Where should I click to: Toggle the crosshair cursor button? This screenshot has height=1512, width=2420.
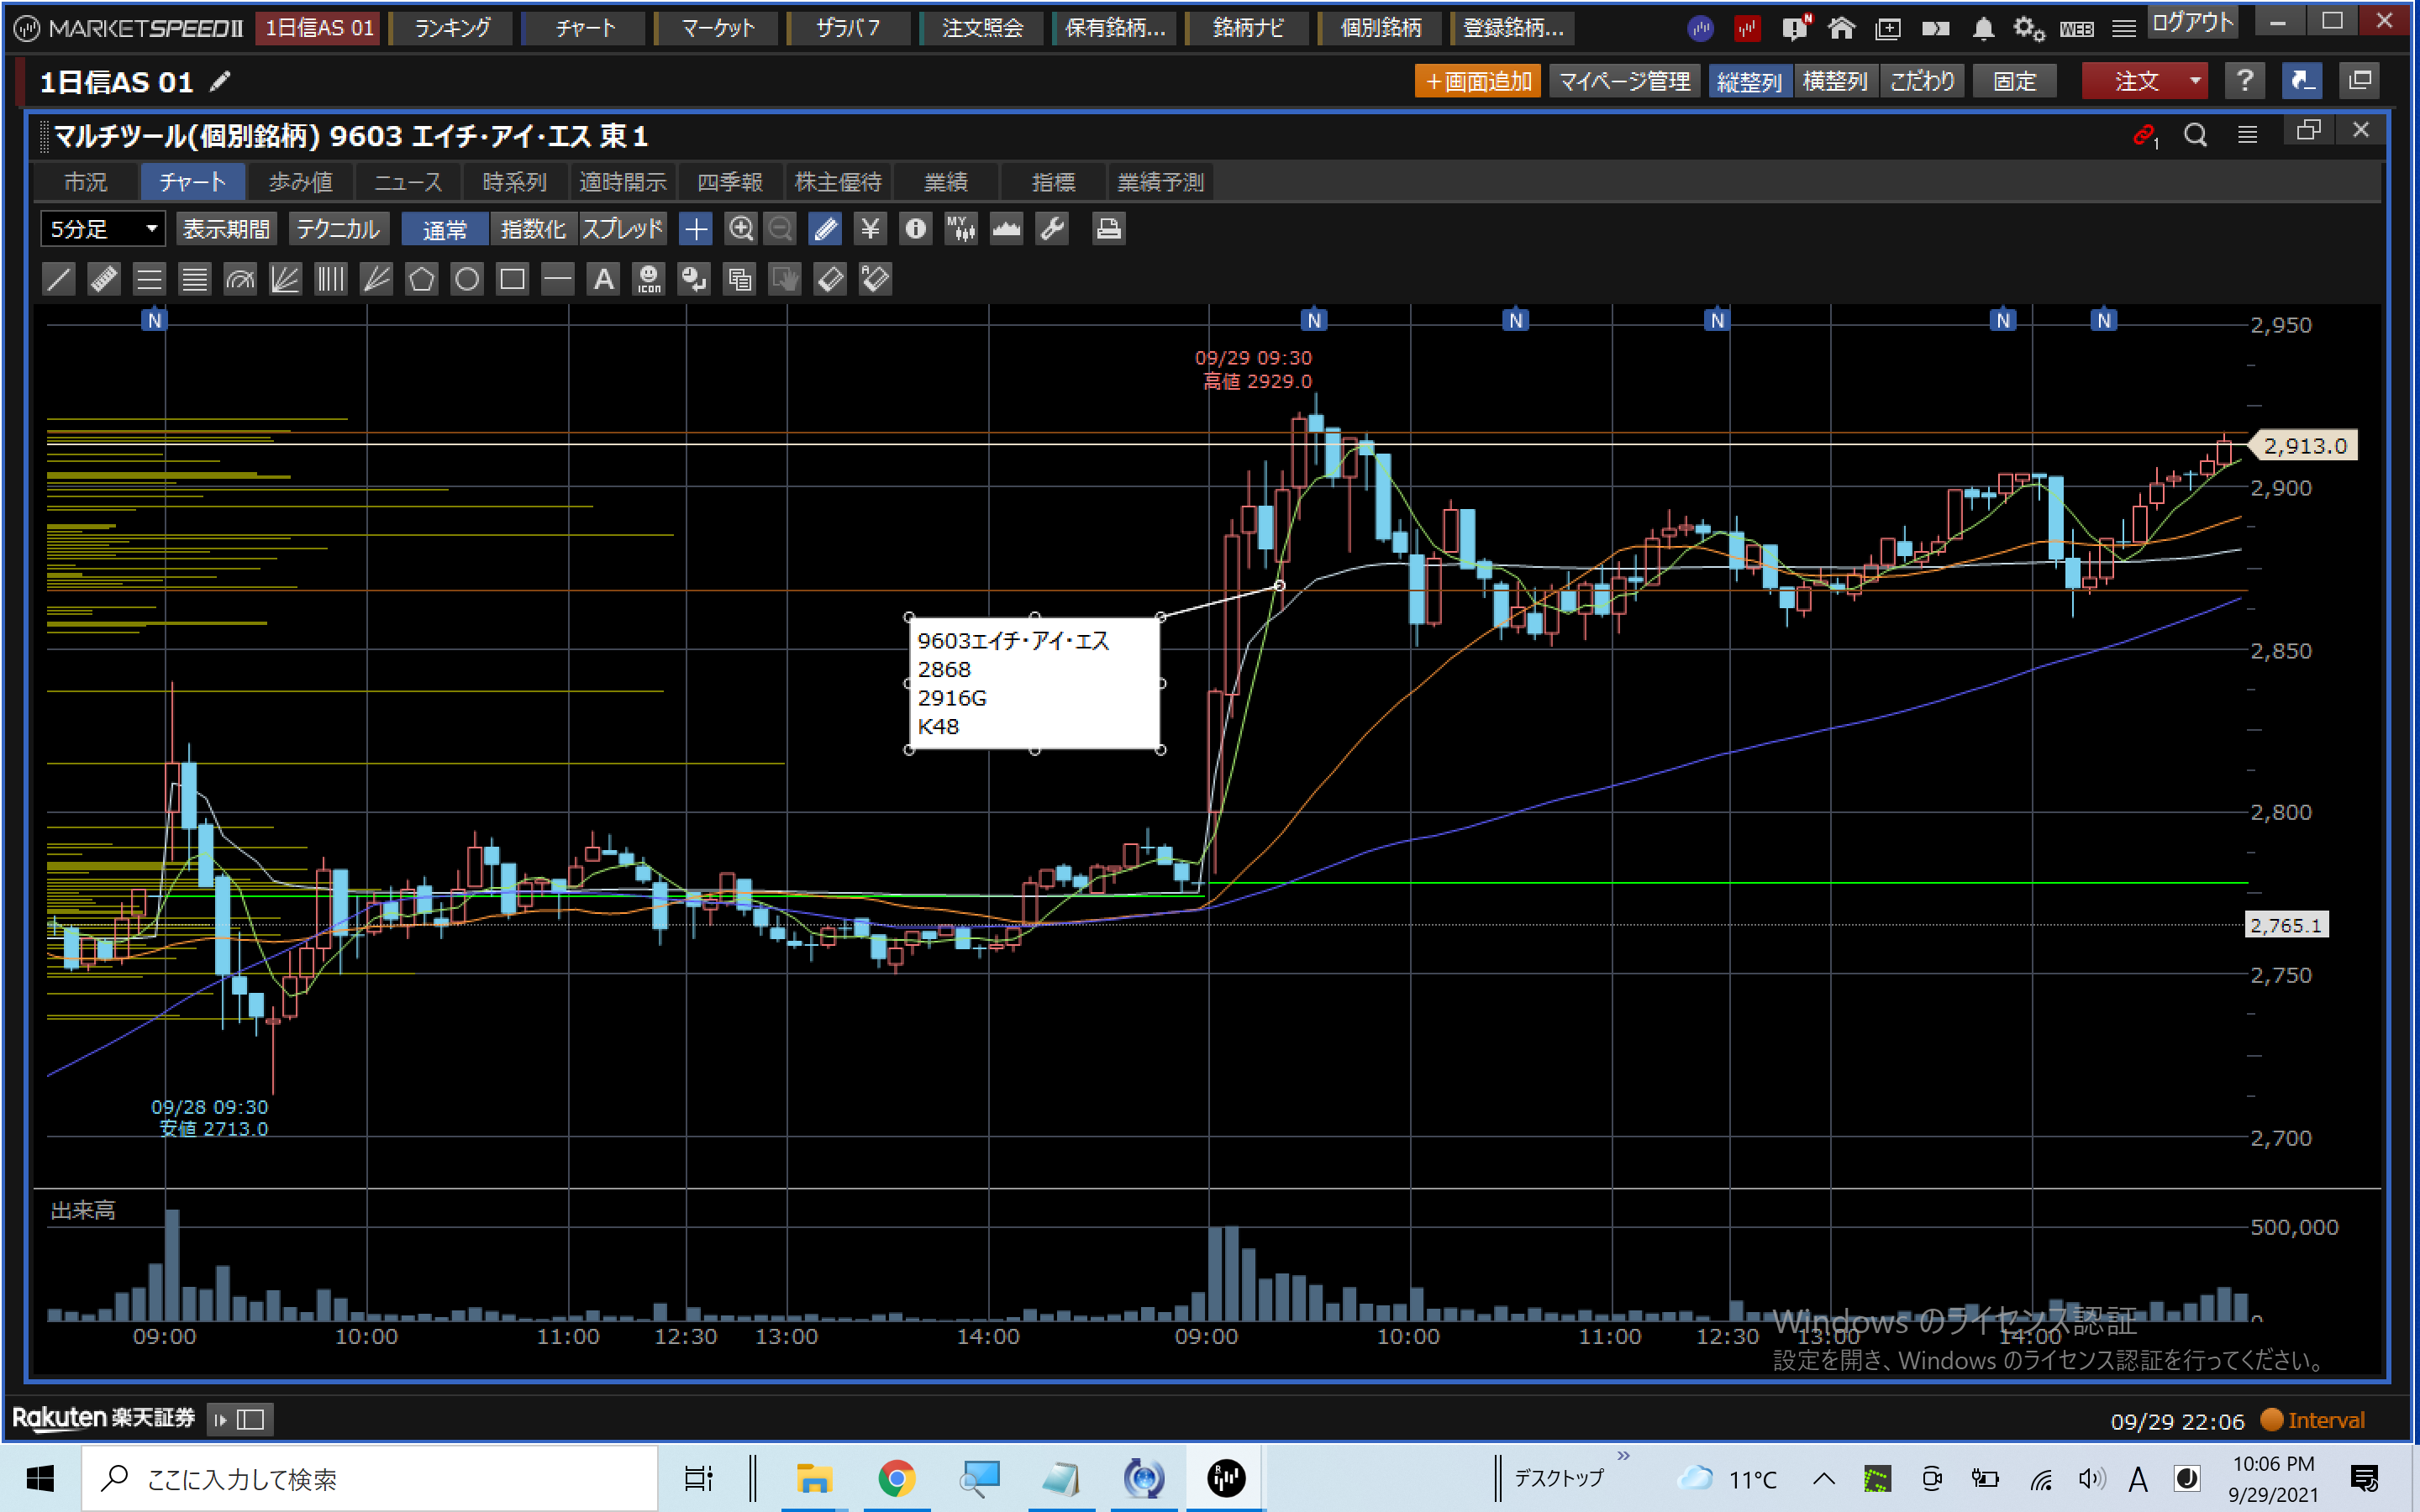pos(695,229)
